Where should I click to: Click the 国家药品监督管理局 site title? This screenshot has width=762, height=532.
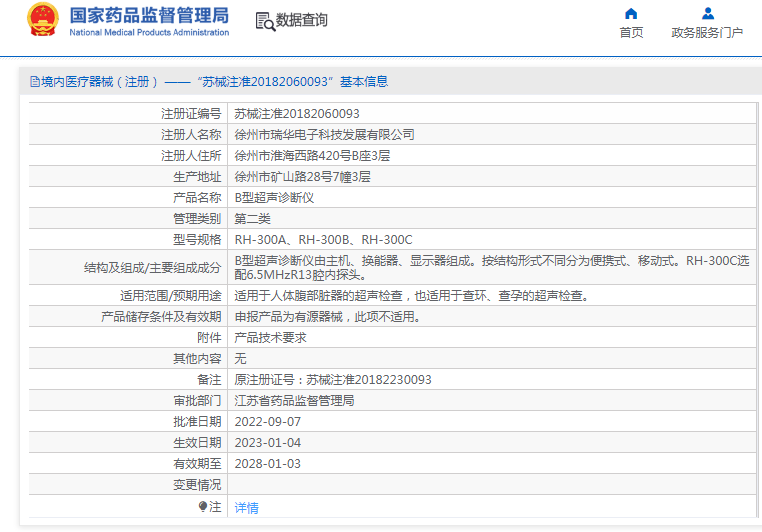(x=148, y=16)
